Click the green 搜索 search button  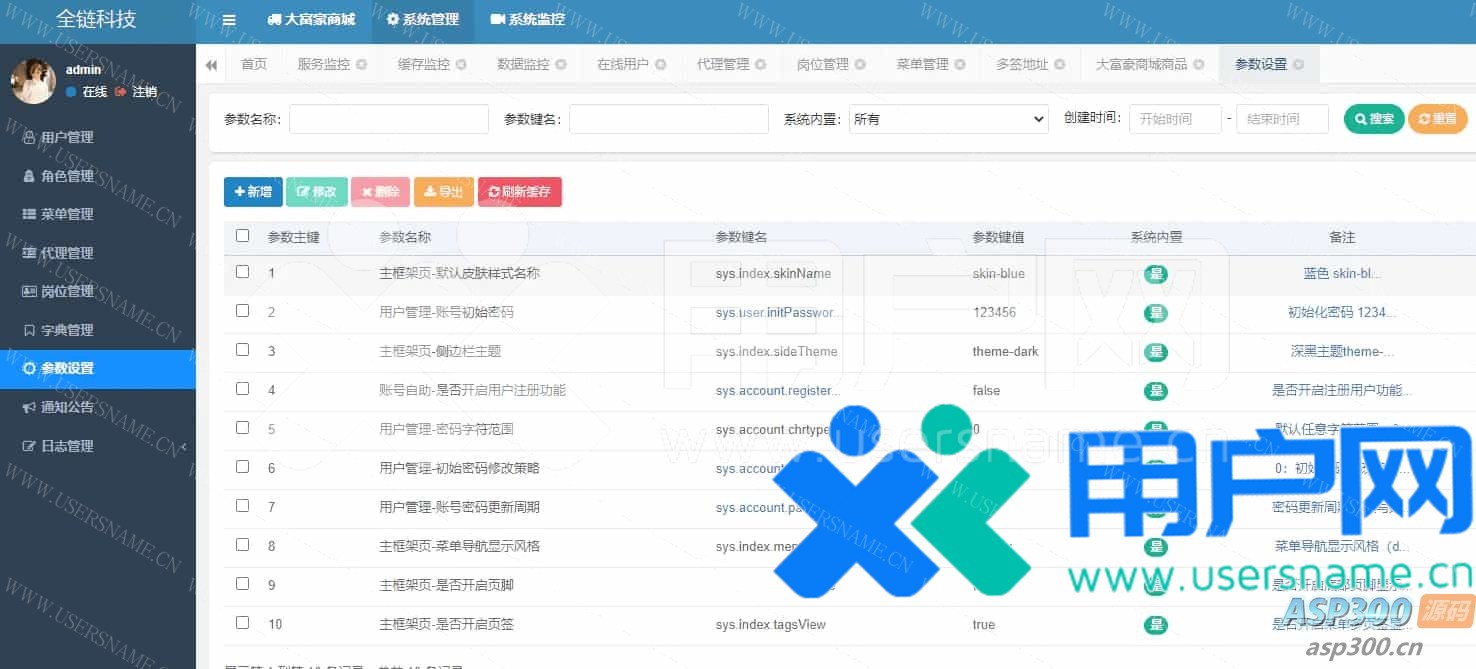[x=1374, y=119]
